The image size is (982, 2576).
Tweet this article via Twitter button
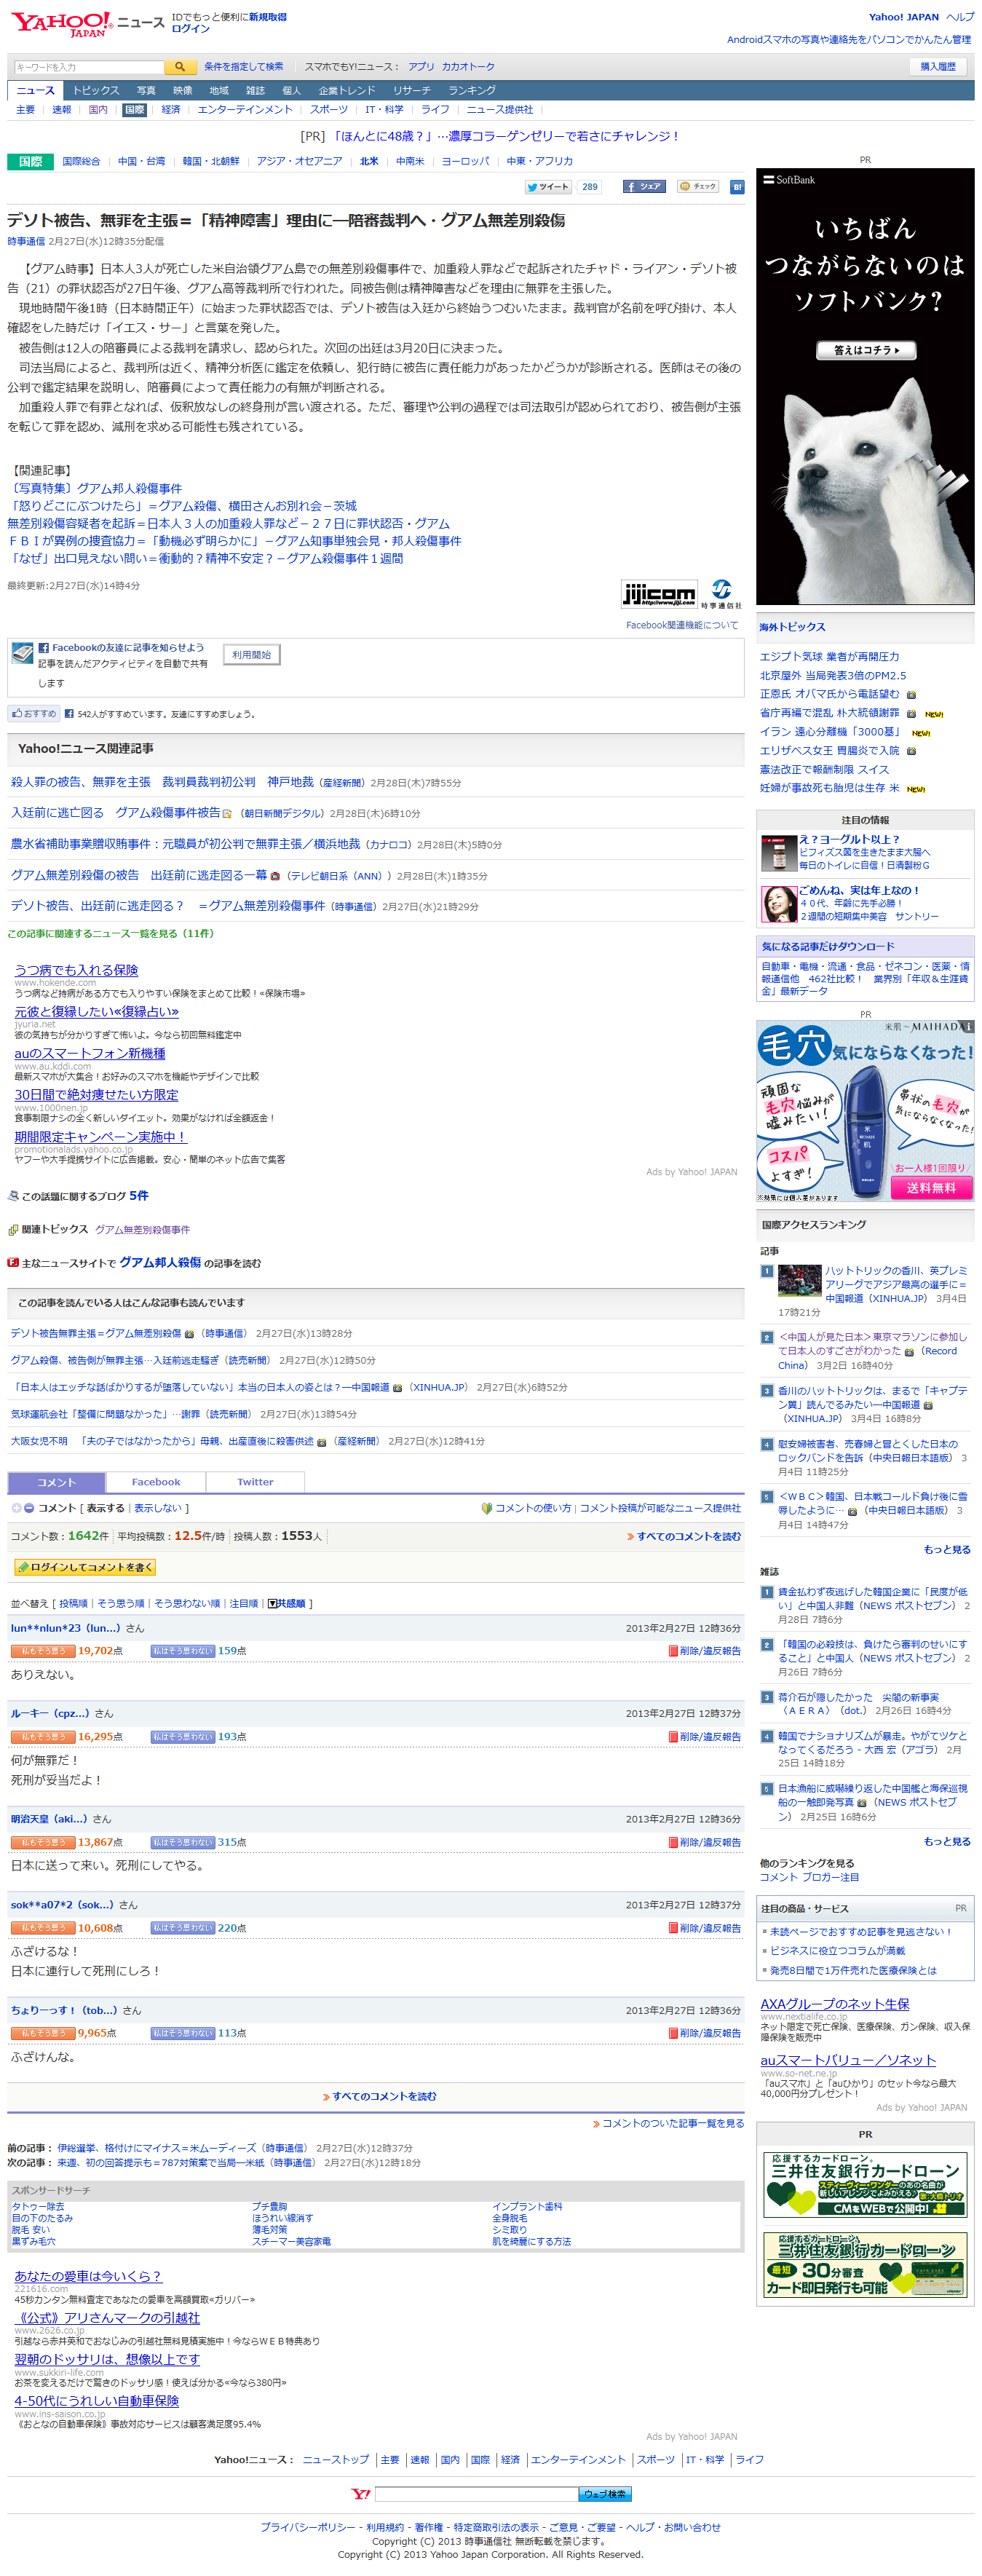tap(548, 187)
